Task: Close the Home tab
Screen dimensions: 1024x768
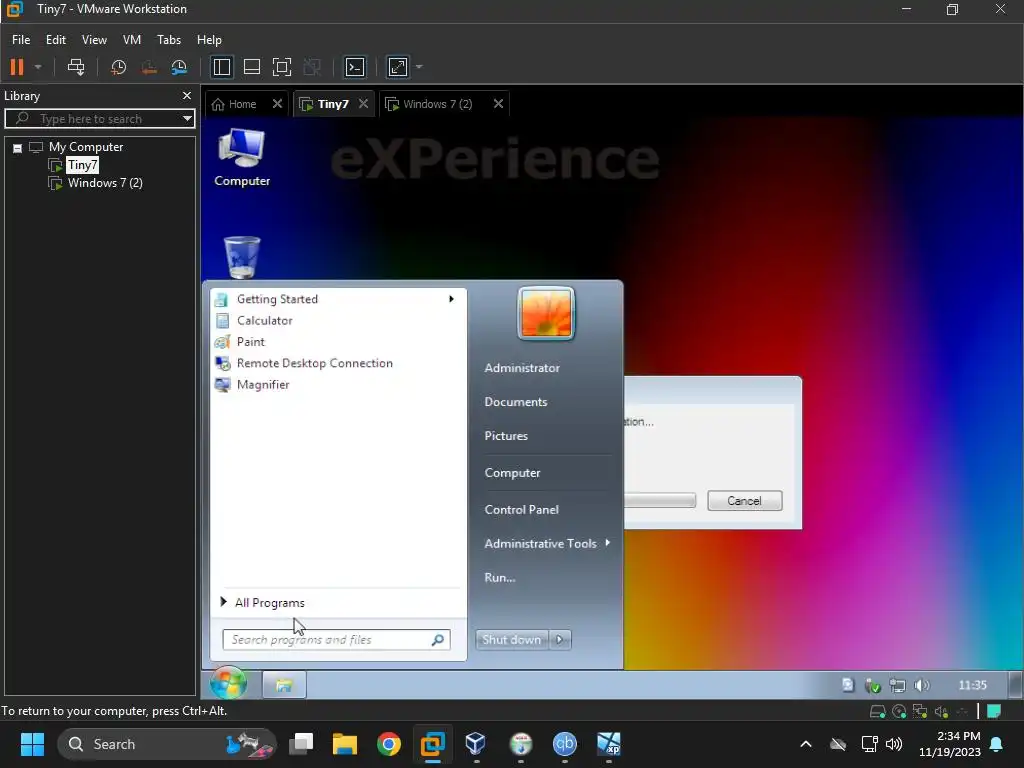Action: click(277, 103)
